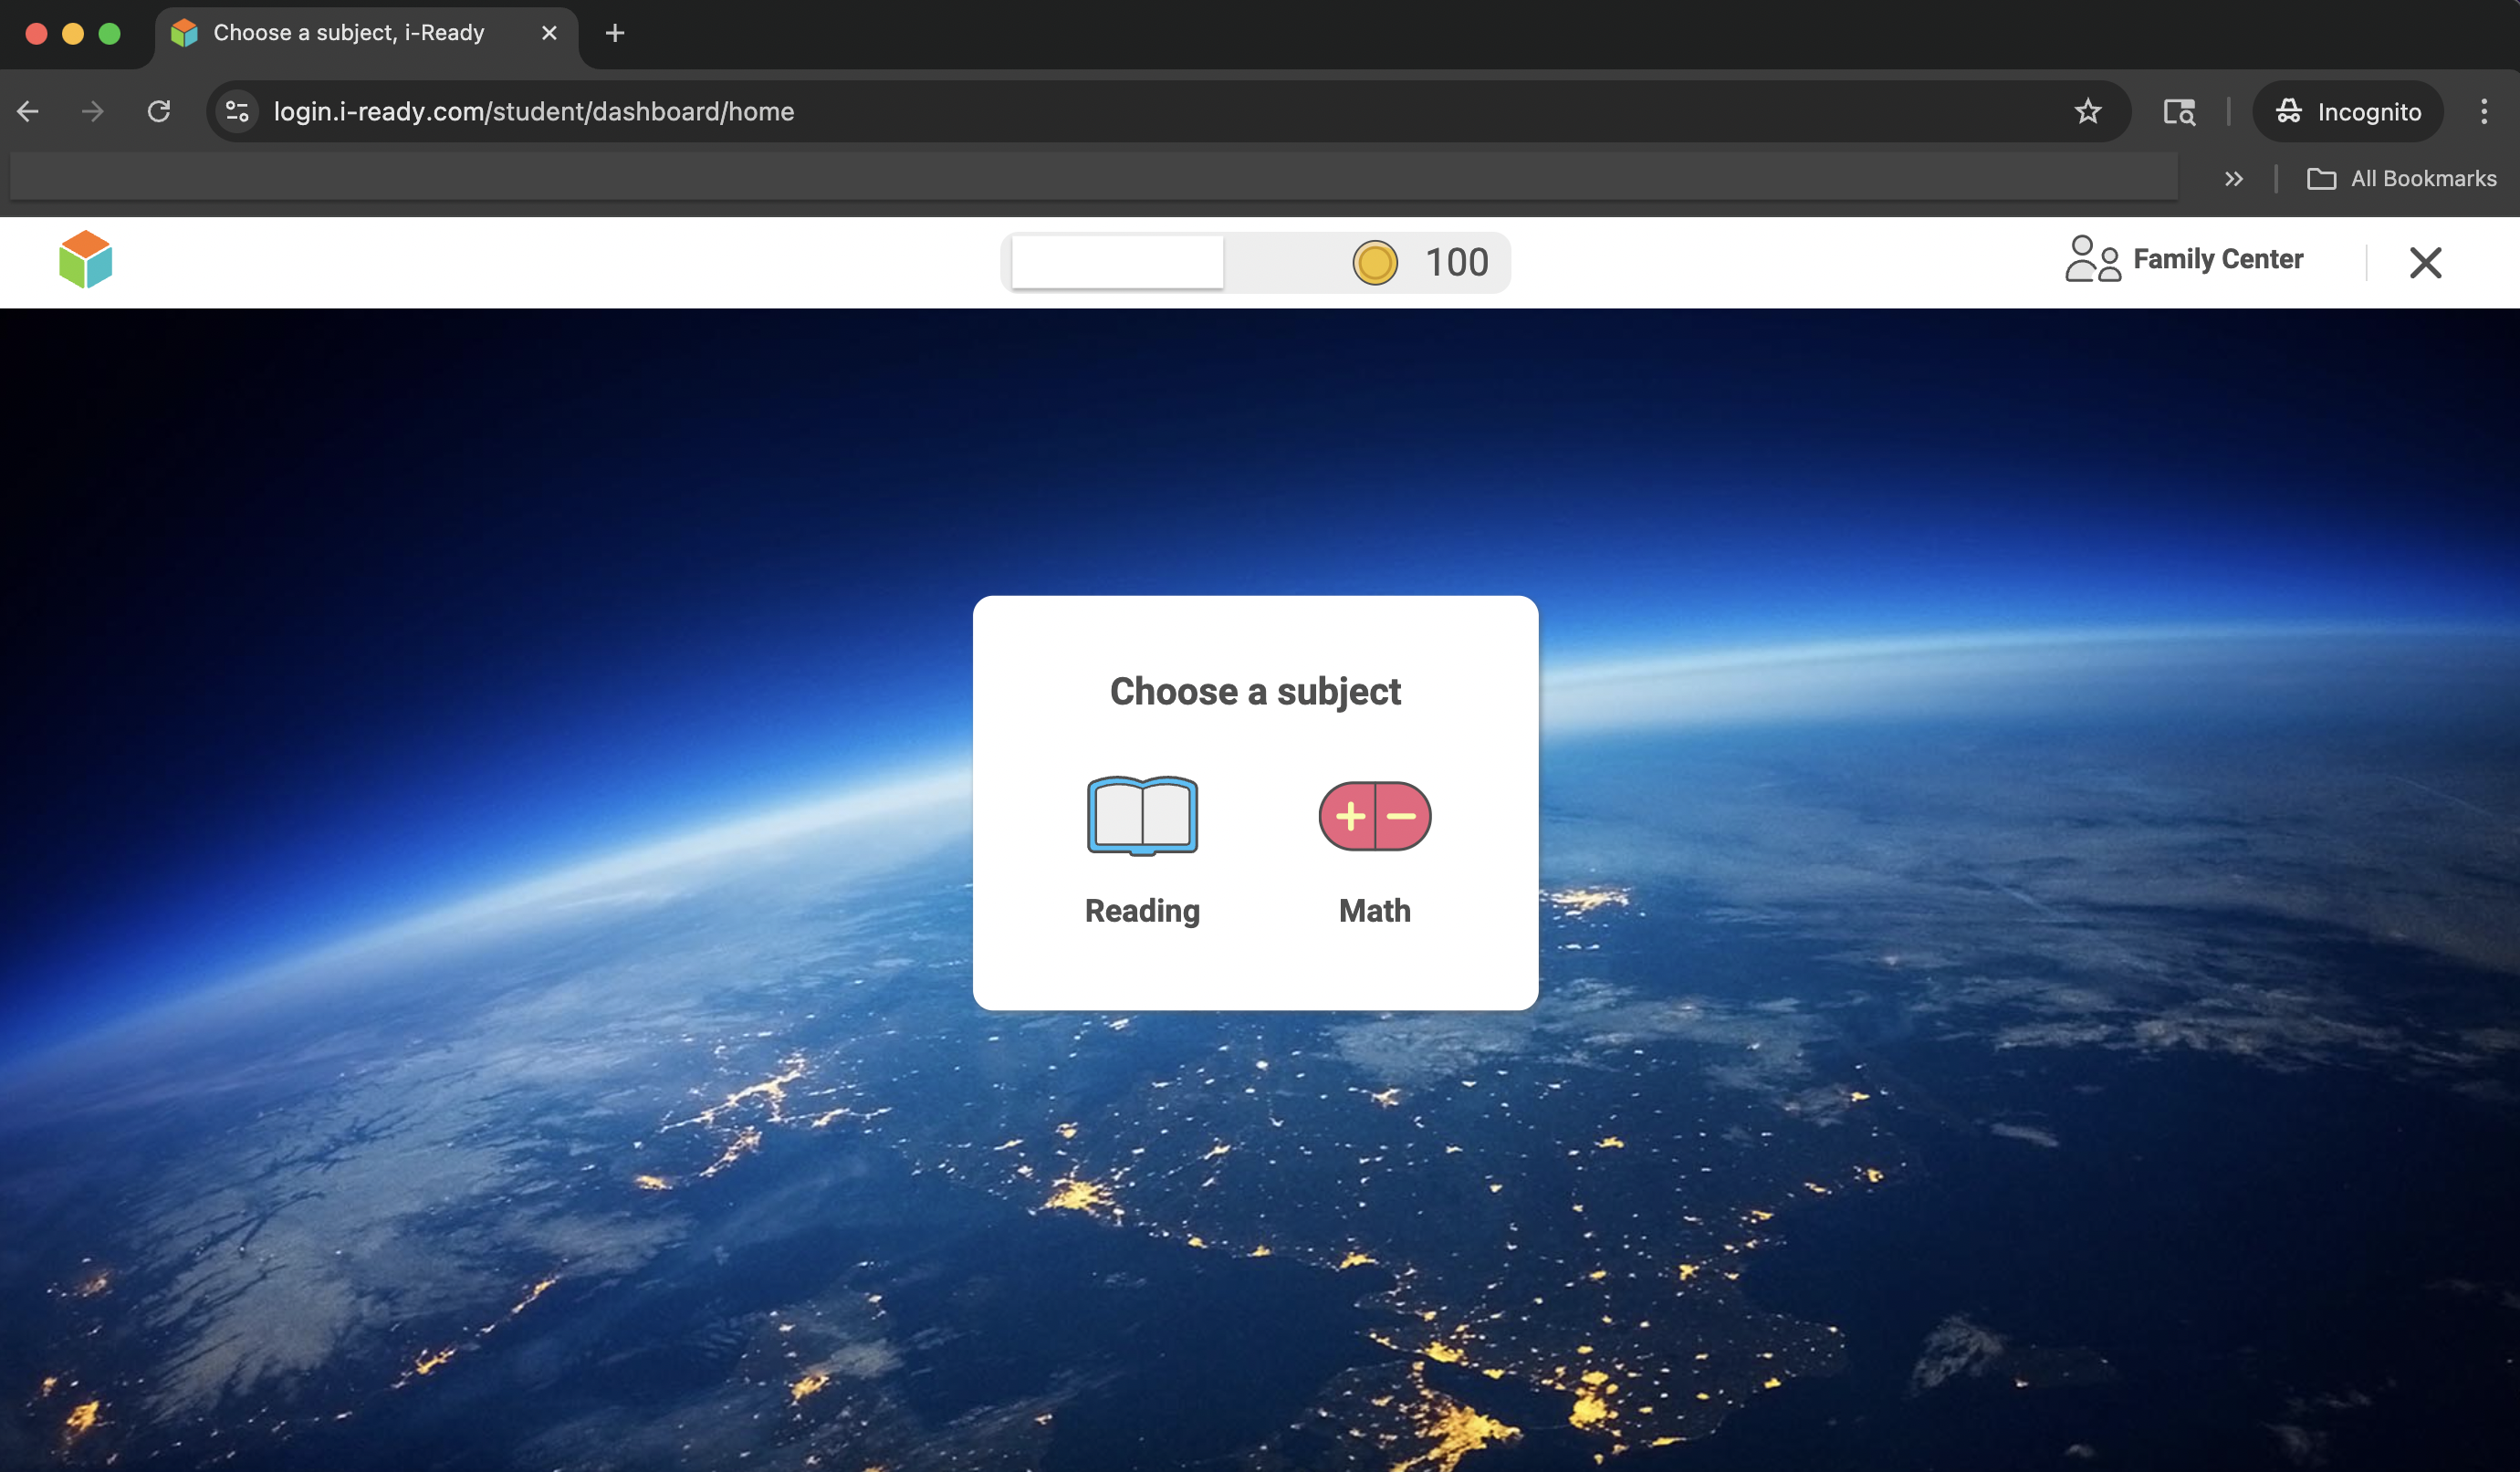Bookmark this page with the star icon
The image size is (2520, 1472).
point(2087,111)
